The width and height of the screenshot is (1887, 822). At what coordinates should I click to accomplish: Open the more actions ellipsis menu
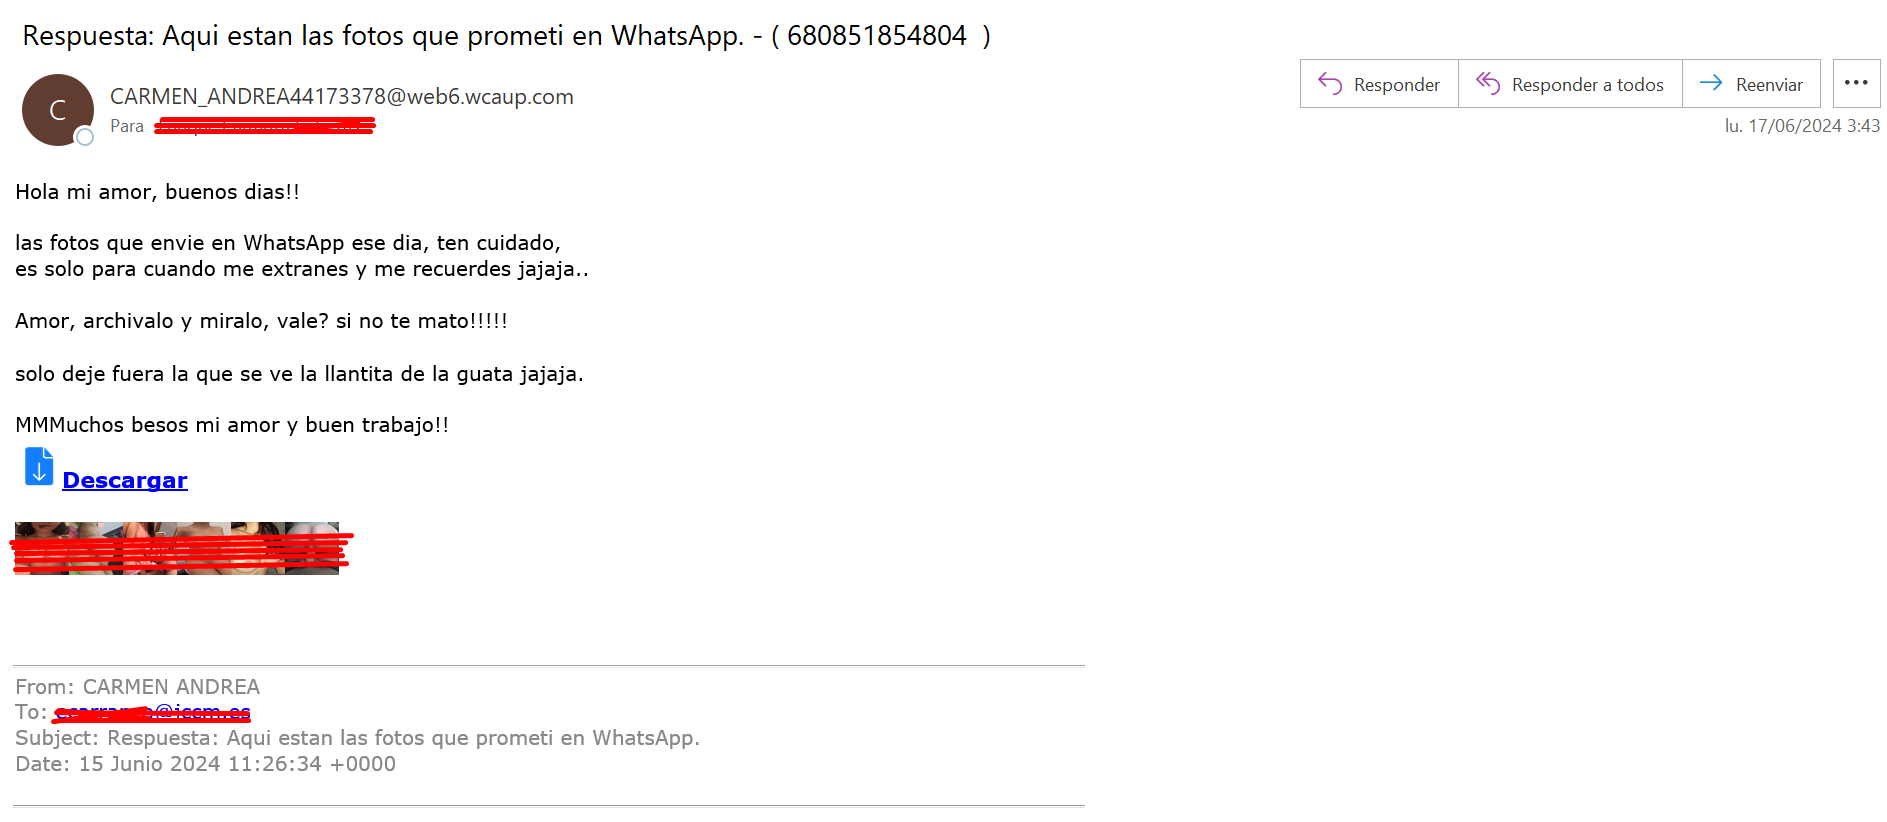1856,83
